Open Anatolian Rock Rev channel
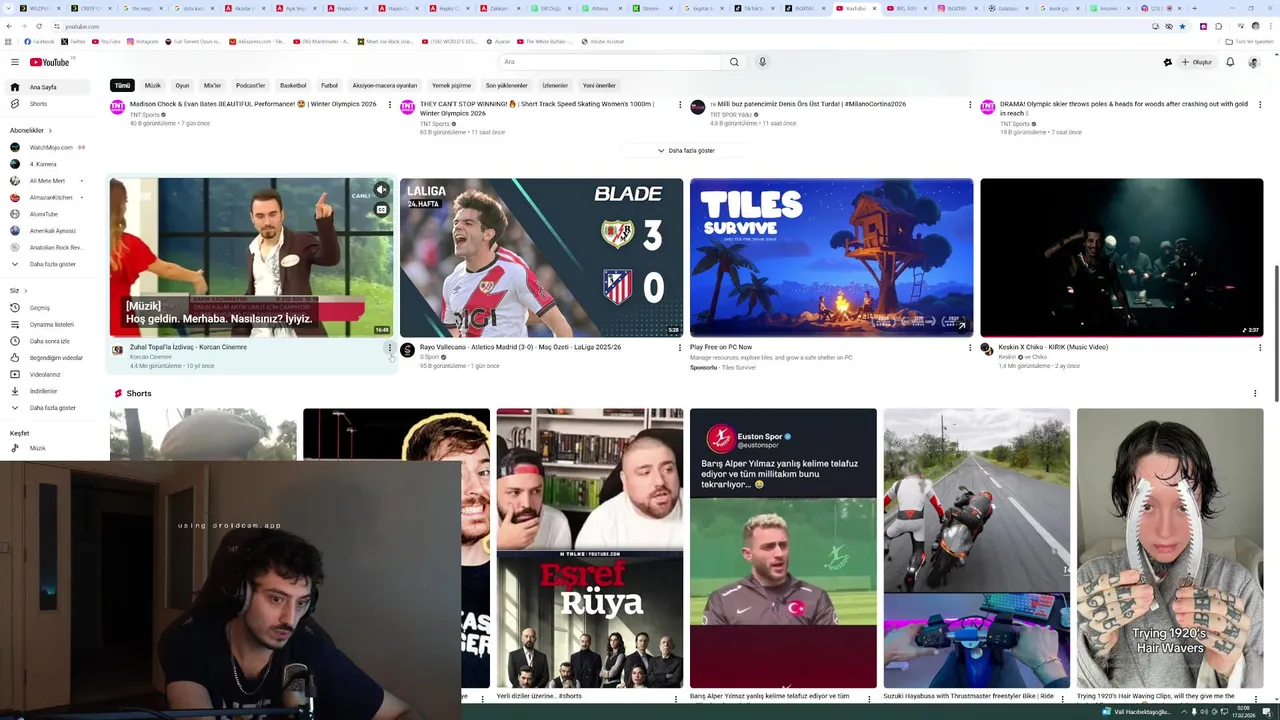This screenshot has width=1280, height=720. click(x=49, y=247)
